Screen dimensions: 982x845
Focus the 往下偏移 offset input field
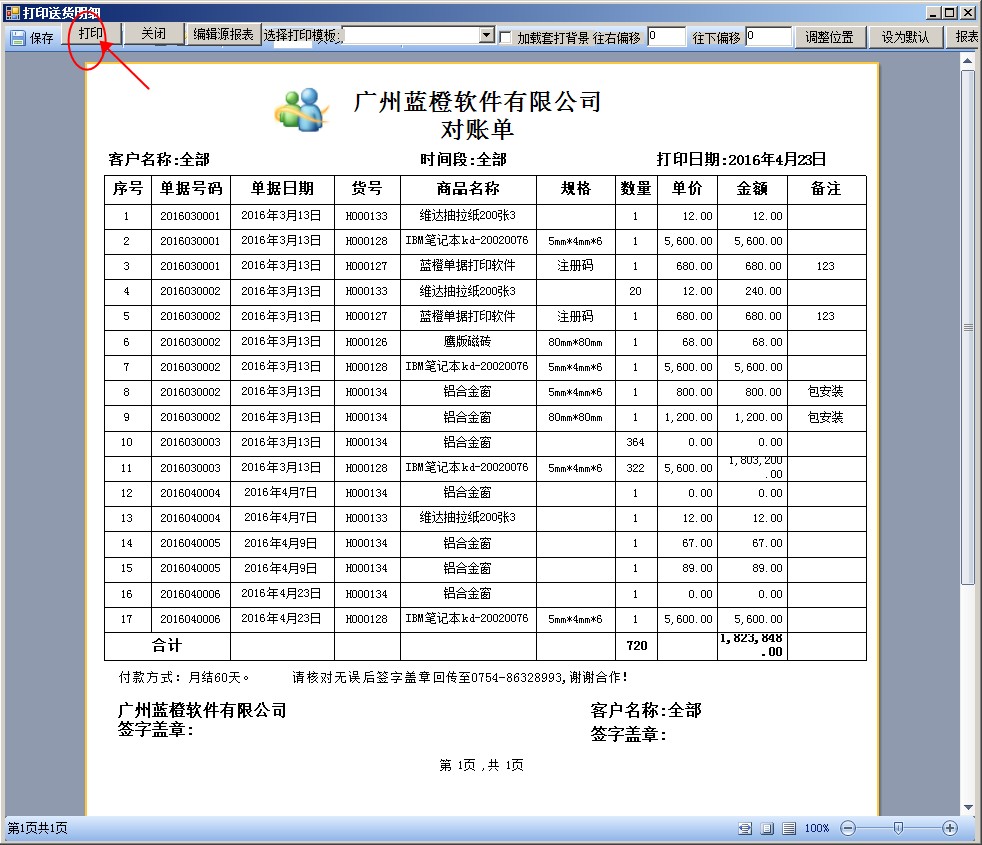coord(768,36)
